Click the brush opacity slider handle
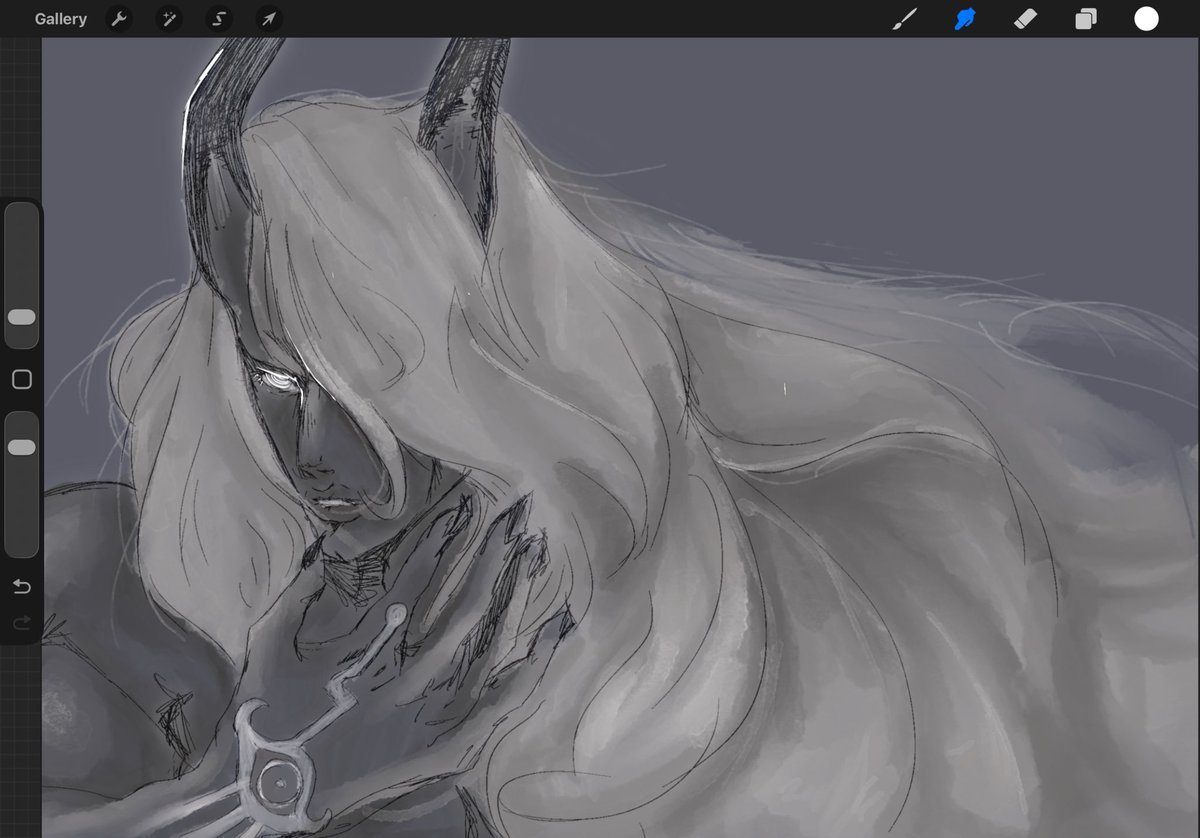 (x=22, y=447)
